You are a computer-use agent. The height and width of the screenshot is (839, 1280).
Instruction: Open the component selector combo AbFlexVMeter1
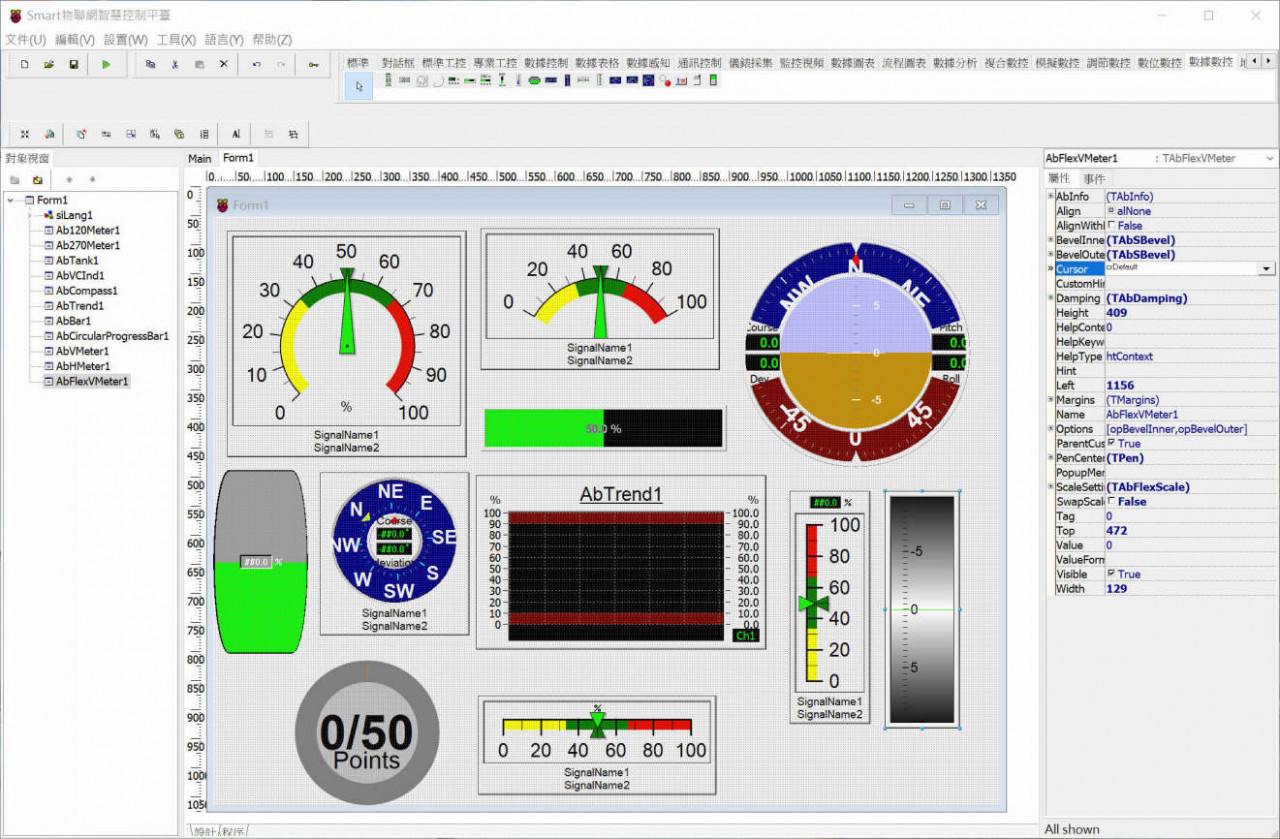tap(1161, 158)
